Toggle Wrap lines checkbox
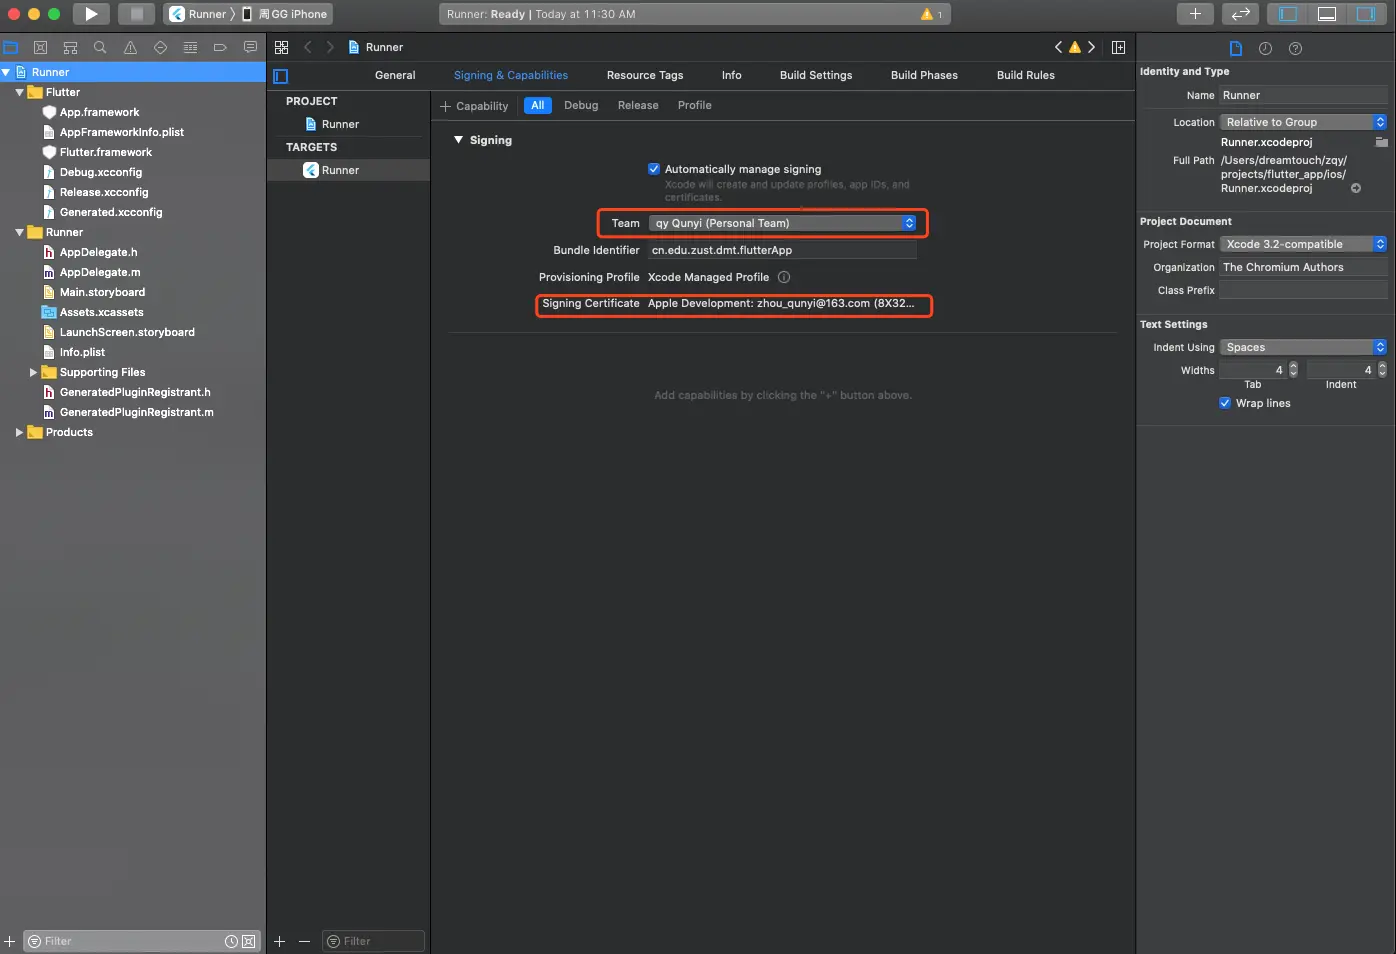 (x=1225, y=403)
